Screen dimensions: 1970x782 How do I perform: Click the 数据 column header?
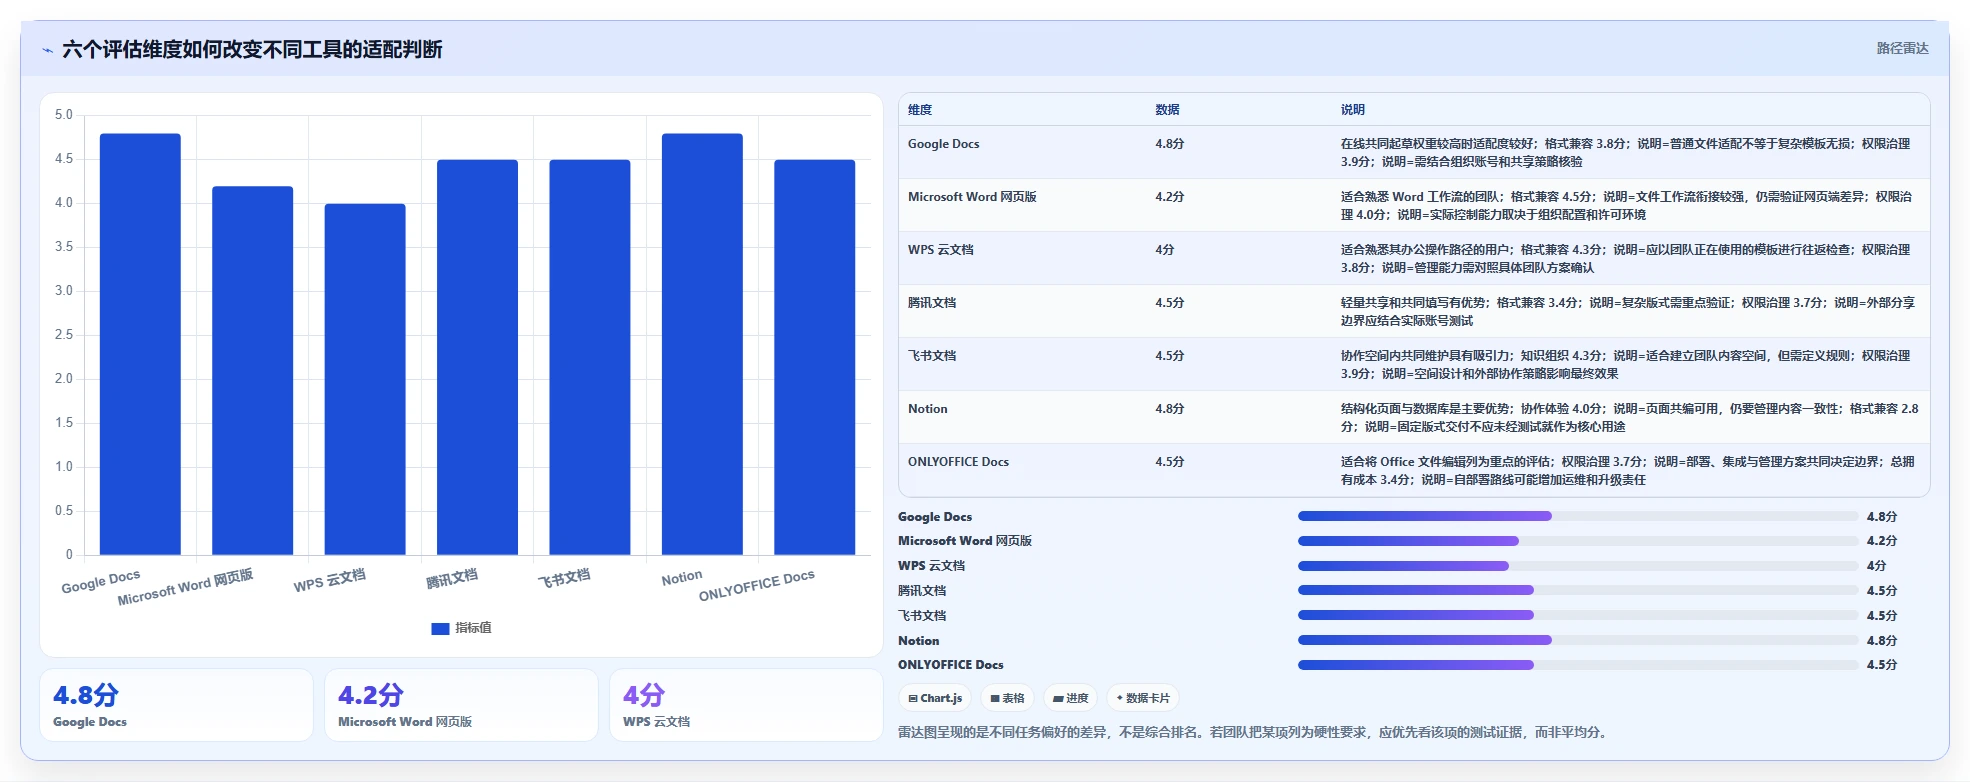tap(1167, 110)
